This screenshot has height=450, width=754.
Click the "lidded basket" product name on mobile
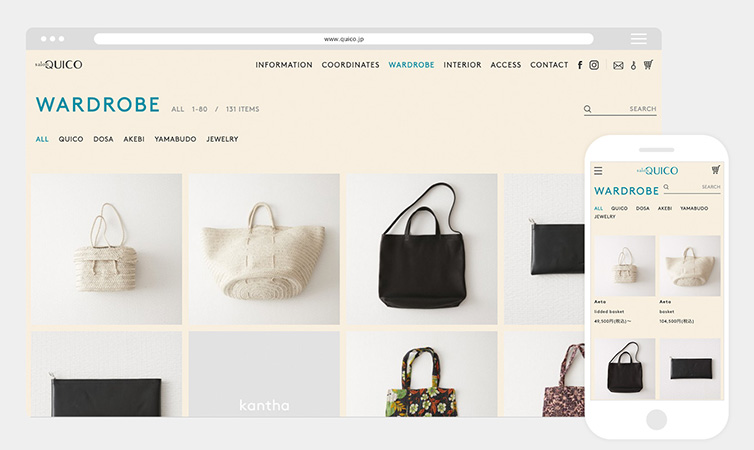[x=609, y=312]
